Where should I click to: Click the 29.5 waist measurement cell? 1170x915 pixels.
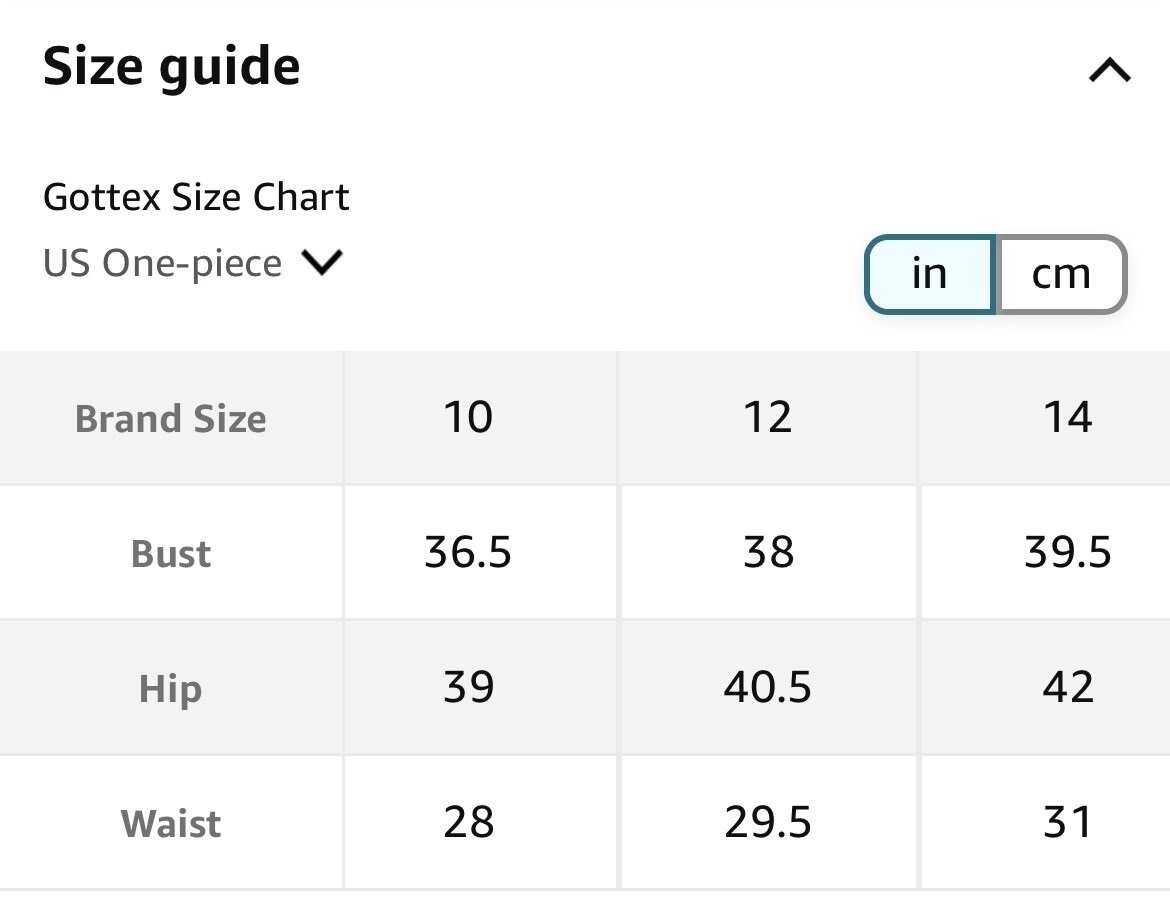coord(767,822)
